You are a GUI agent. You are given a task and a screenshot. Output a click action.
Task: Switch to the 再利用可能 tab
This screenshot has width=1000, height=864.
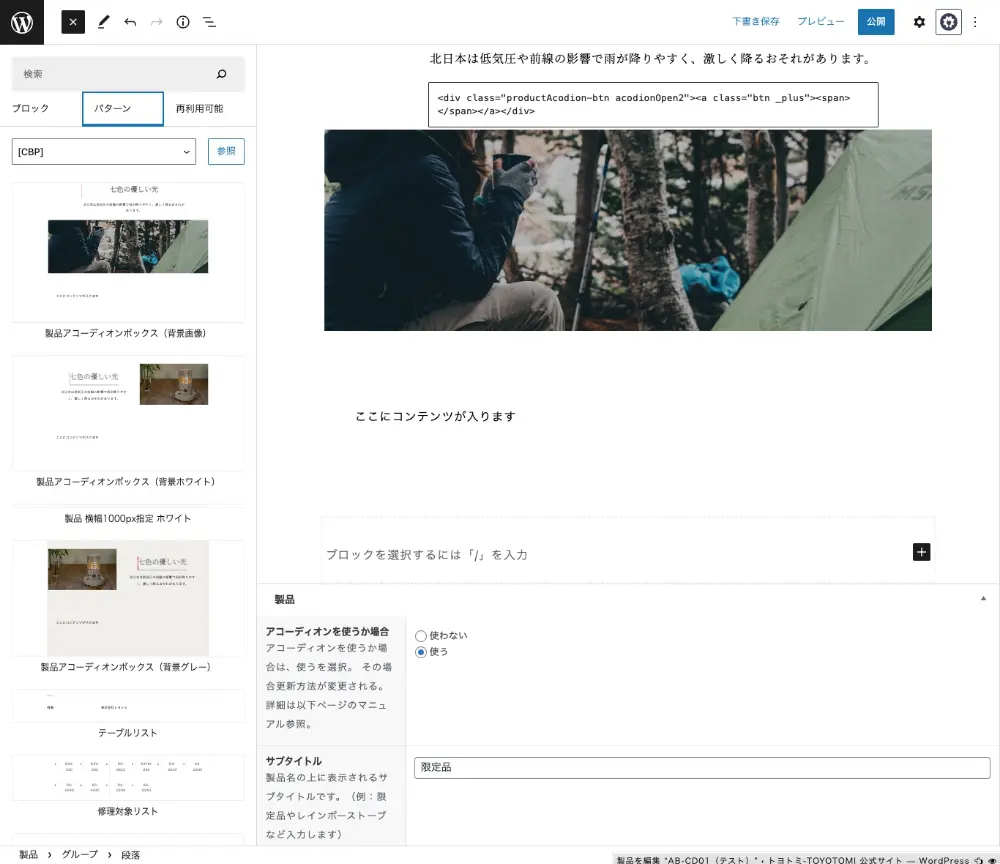click(200, 108)
